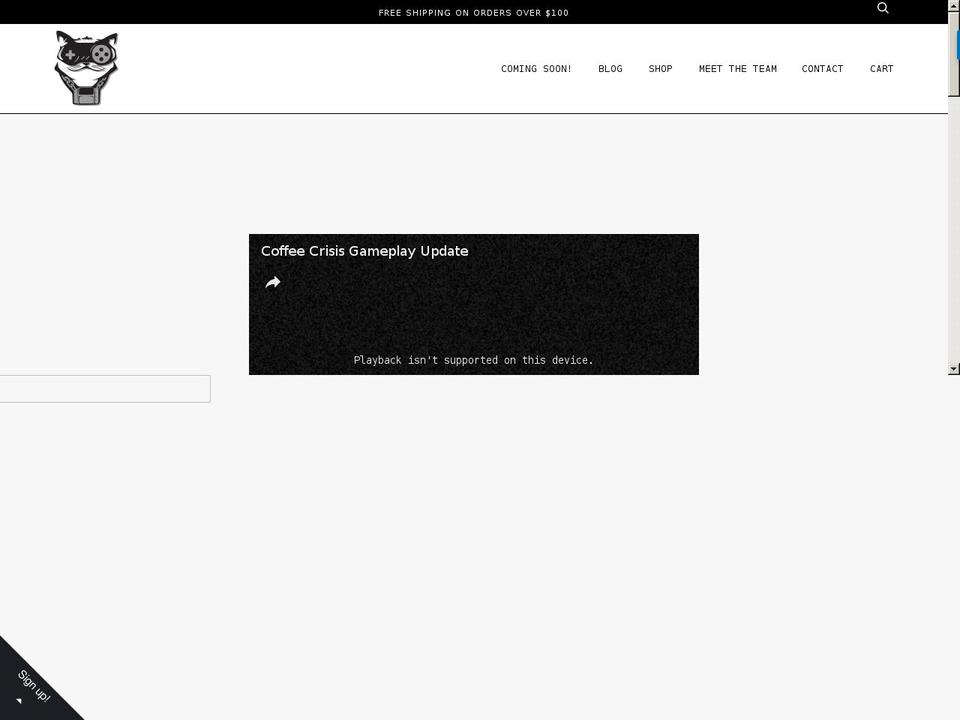Click inside the dark video frame

tap(474, 320)
